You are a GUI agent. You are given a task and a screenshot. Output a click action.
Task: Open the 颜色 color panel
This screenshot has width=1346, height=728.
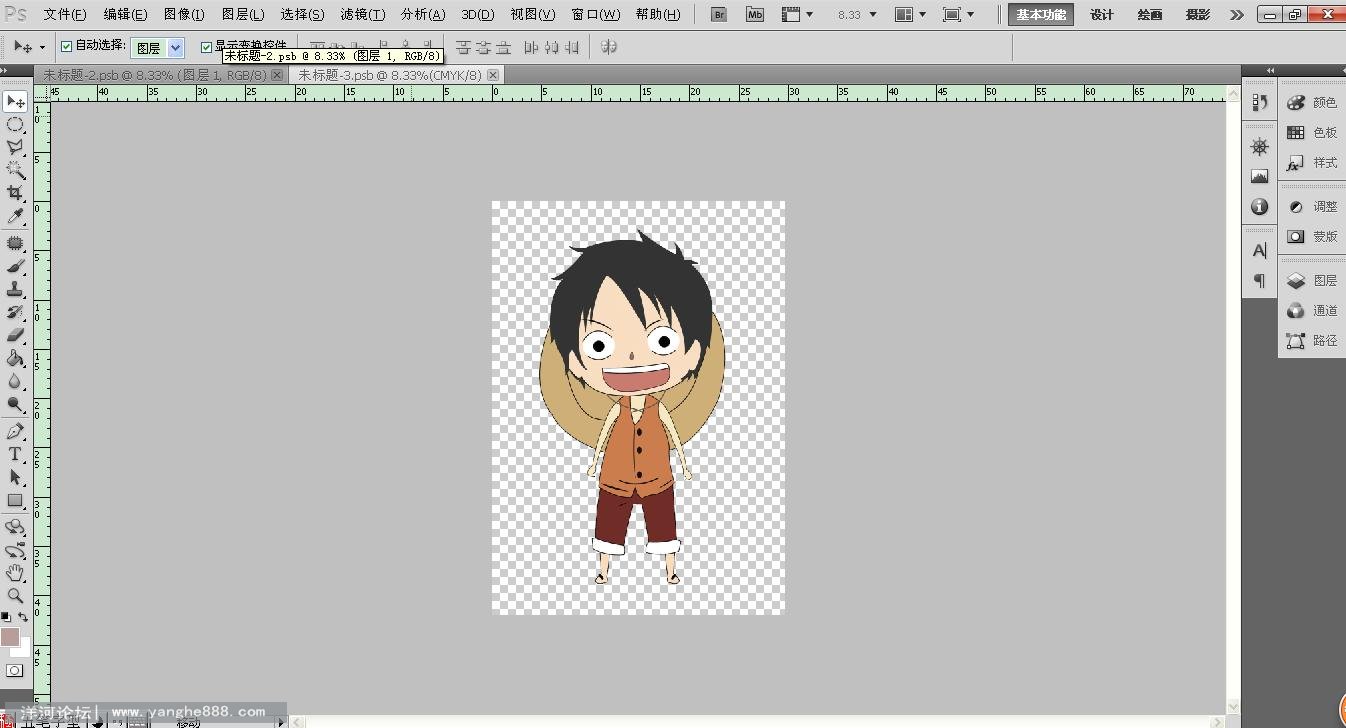pyautogui.click(x=1312, y=103)
